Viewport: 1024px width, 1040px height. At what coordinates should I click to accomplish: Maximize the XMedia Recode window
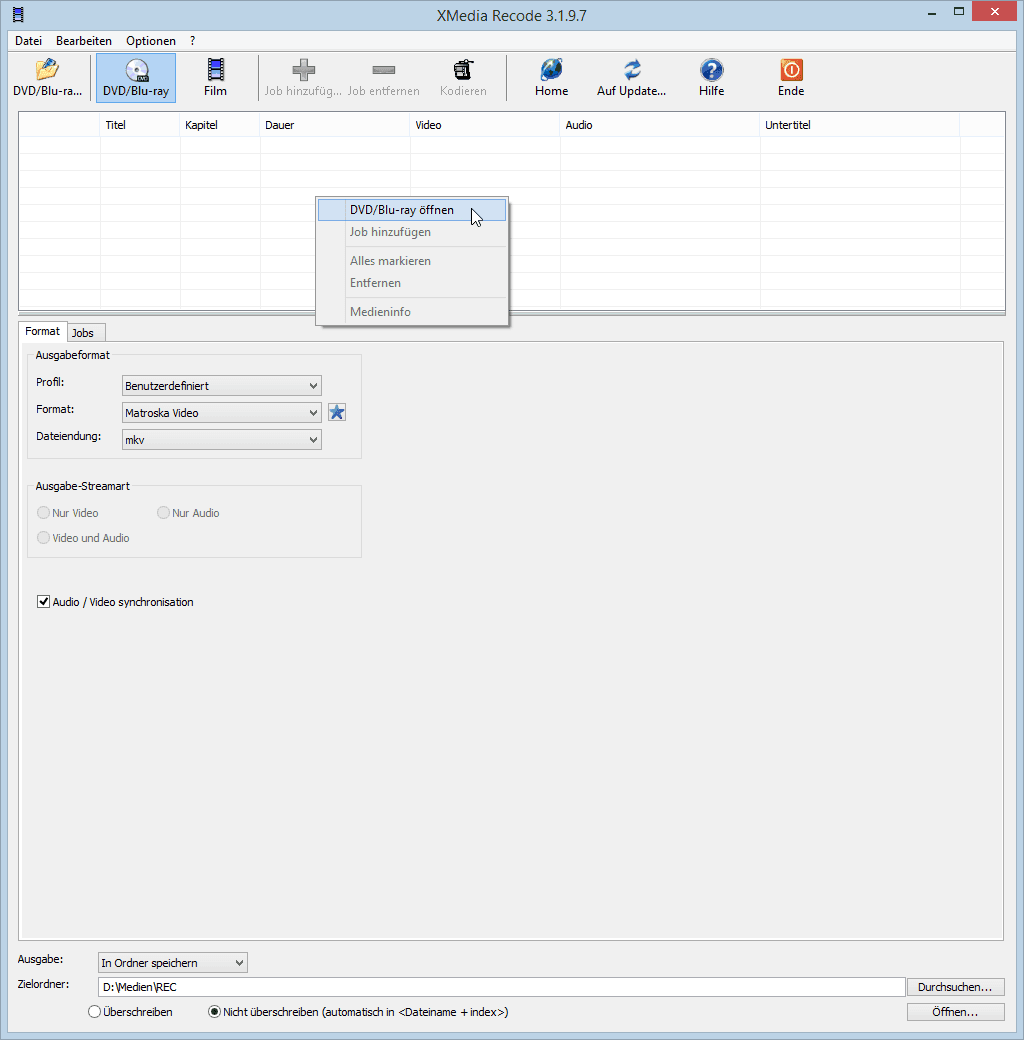tap(958, 12)
